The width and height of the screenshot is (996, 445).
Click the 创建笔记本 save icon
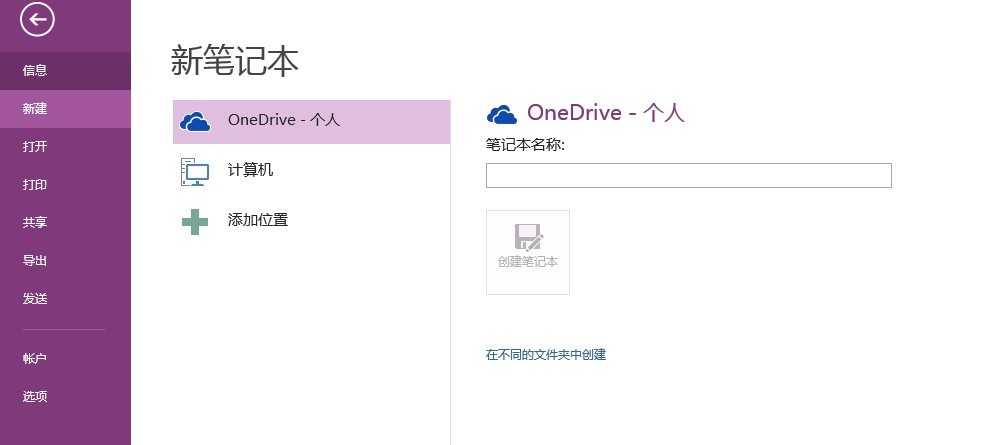(528, 237)
